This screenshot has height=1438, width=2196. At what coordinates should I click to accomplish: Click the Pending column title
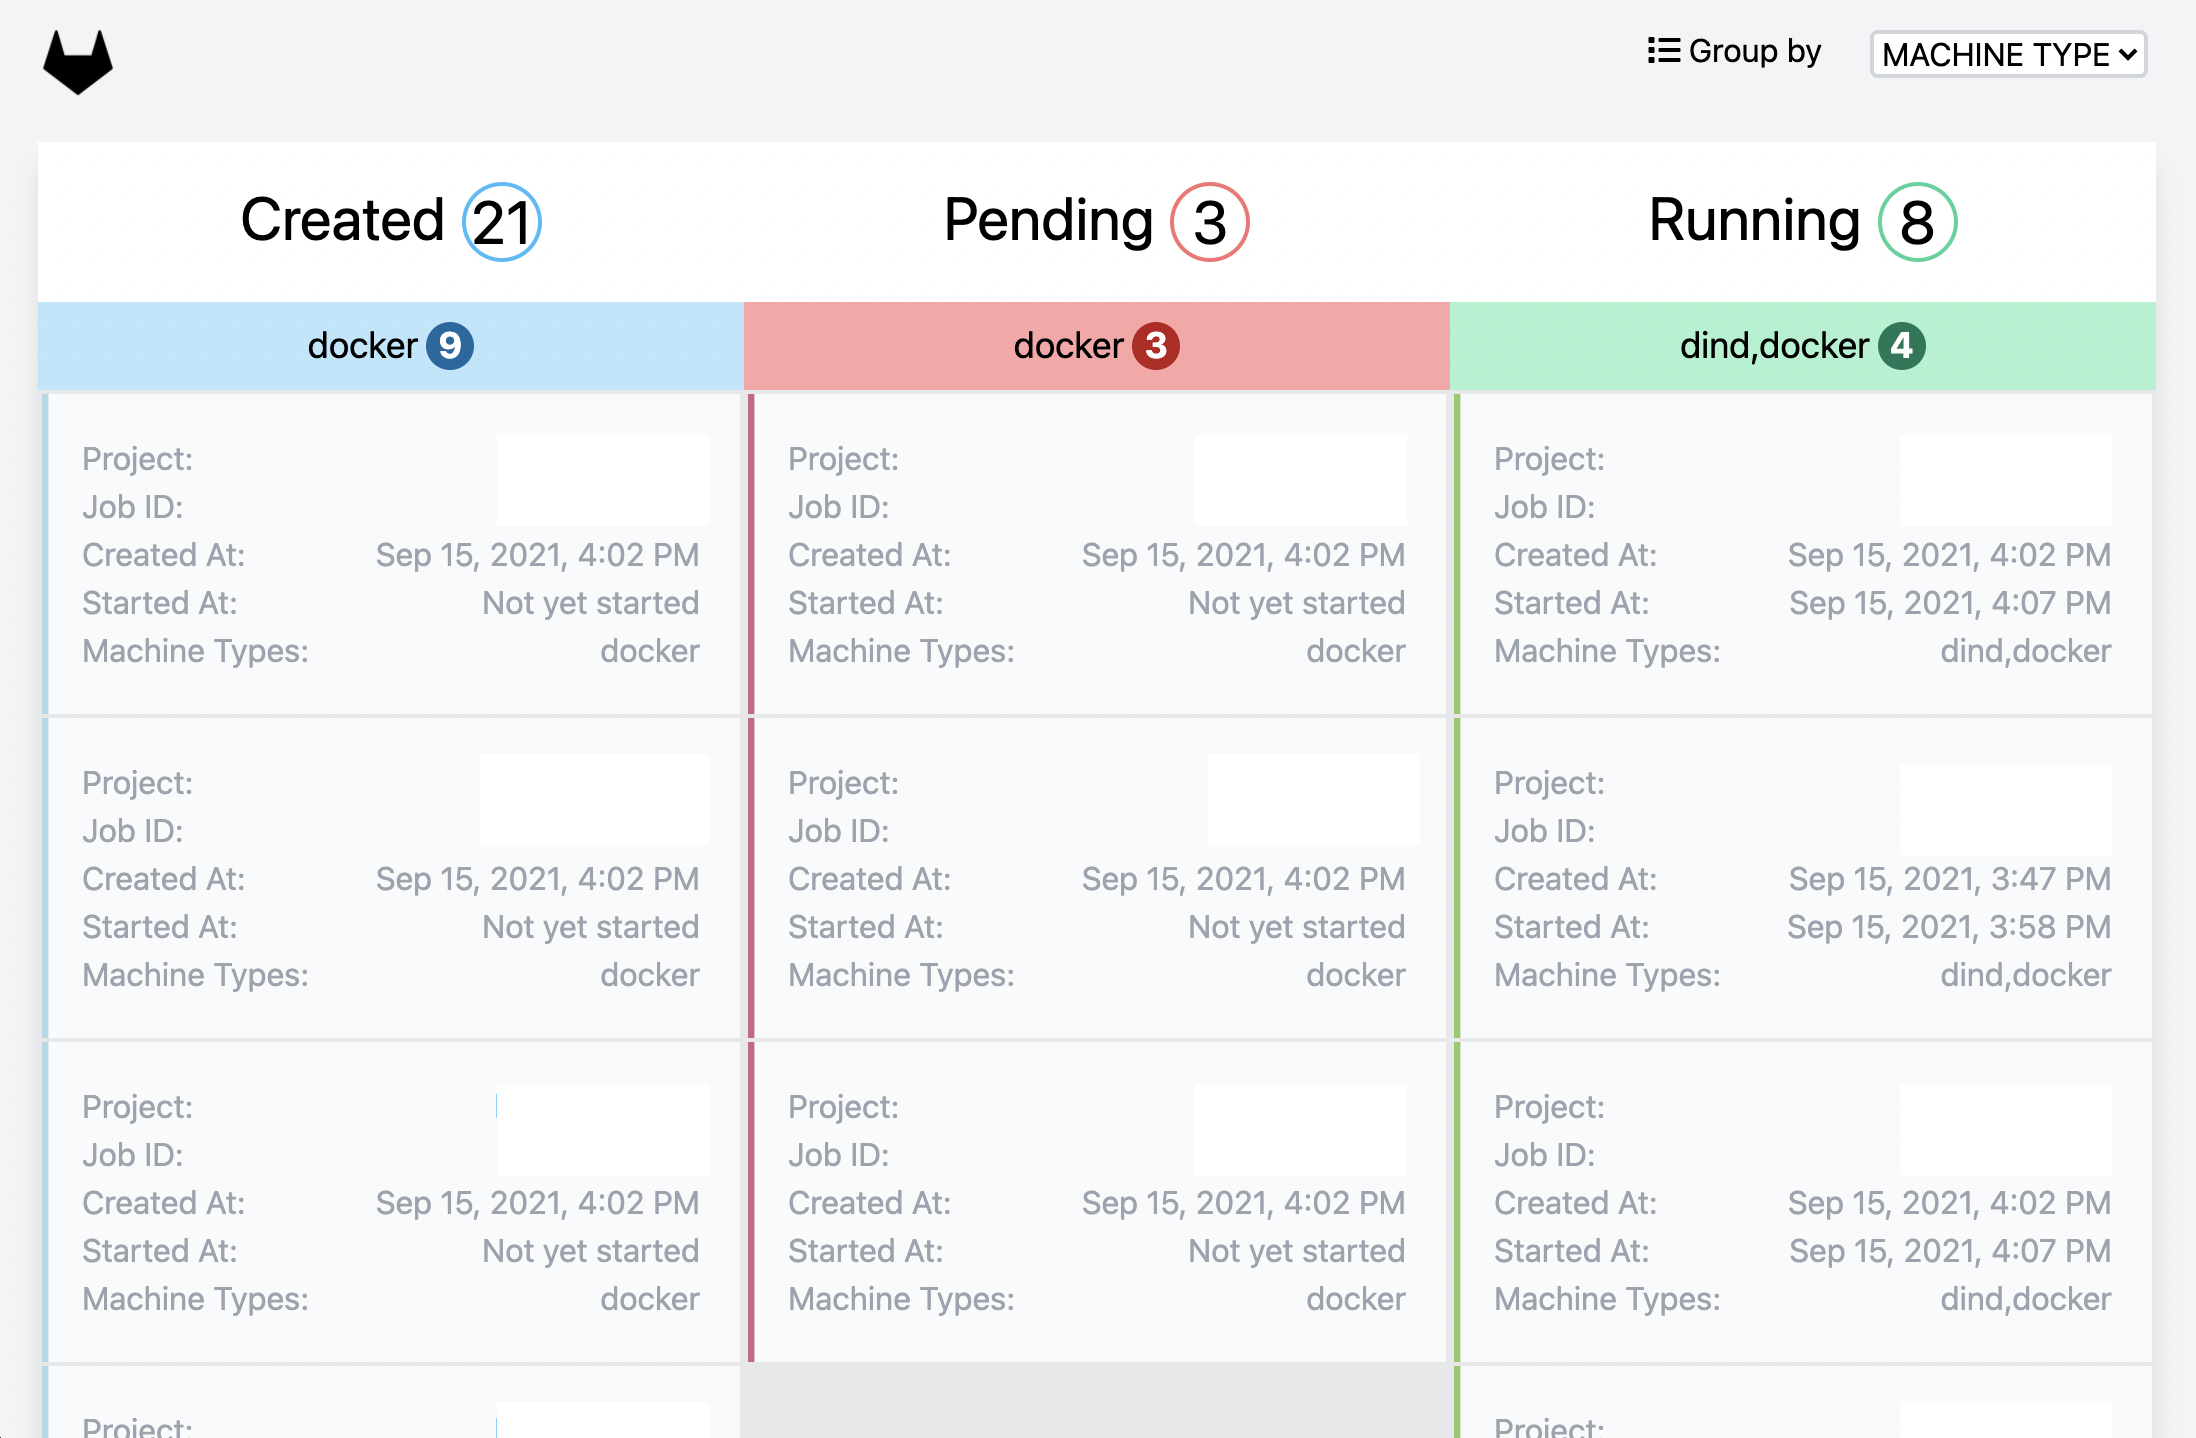point(1047,221)
